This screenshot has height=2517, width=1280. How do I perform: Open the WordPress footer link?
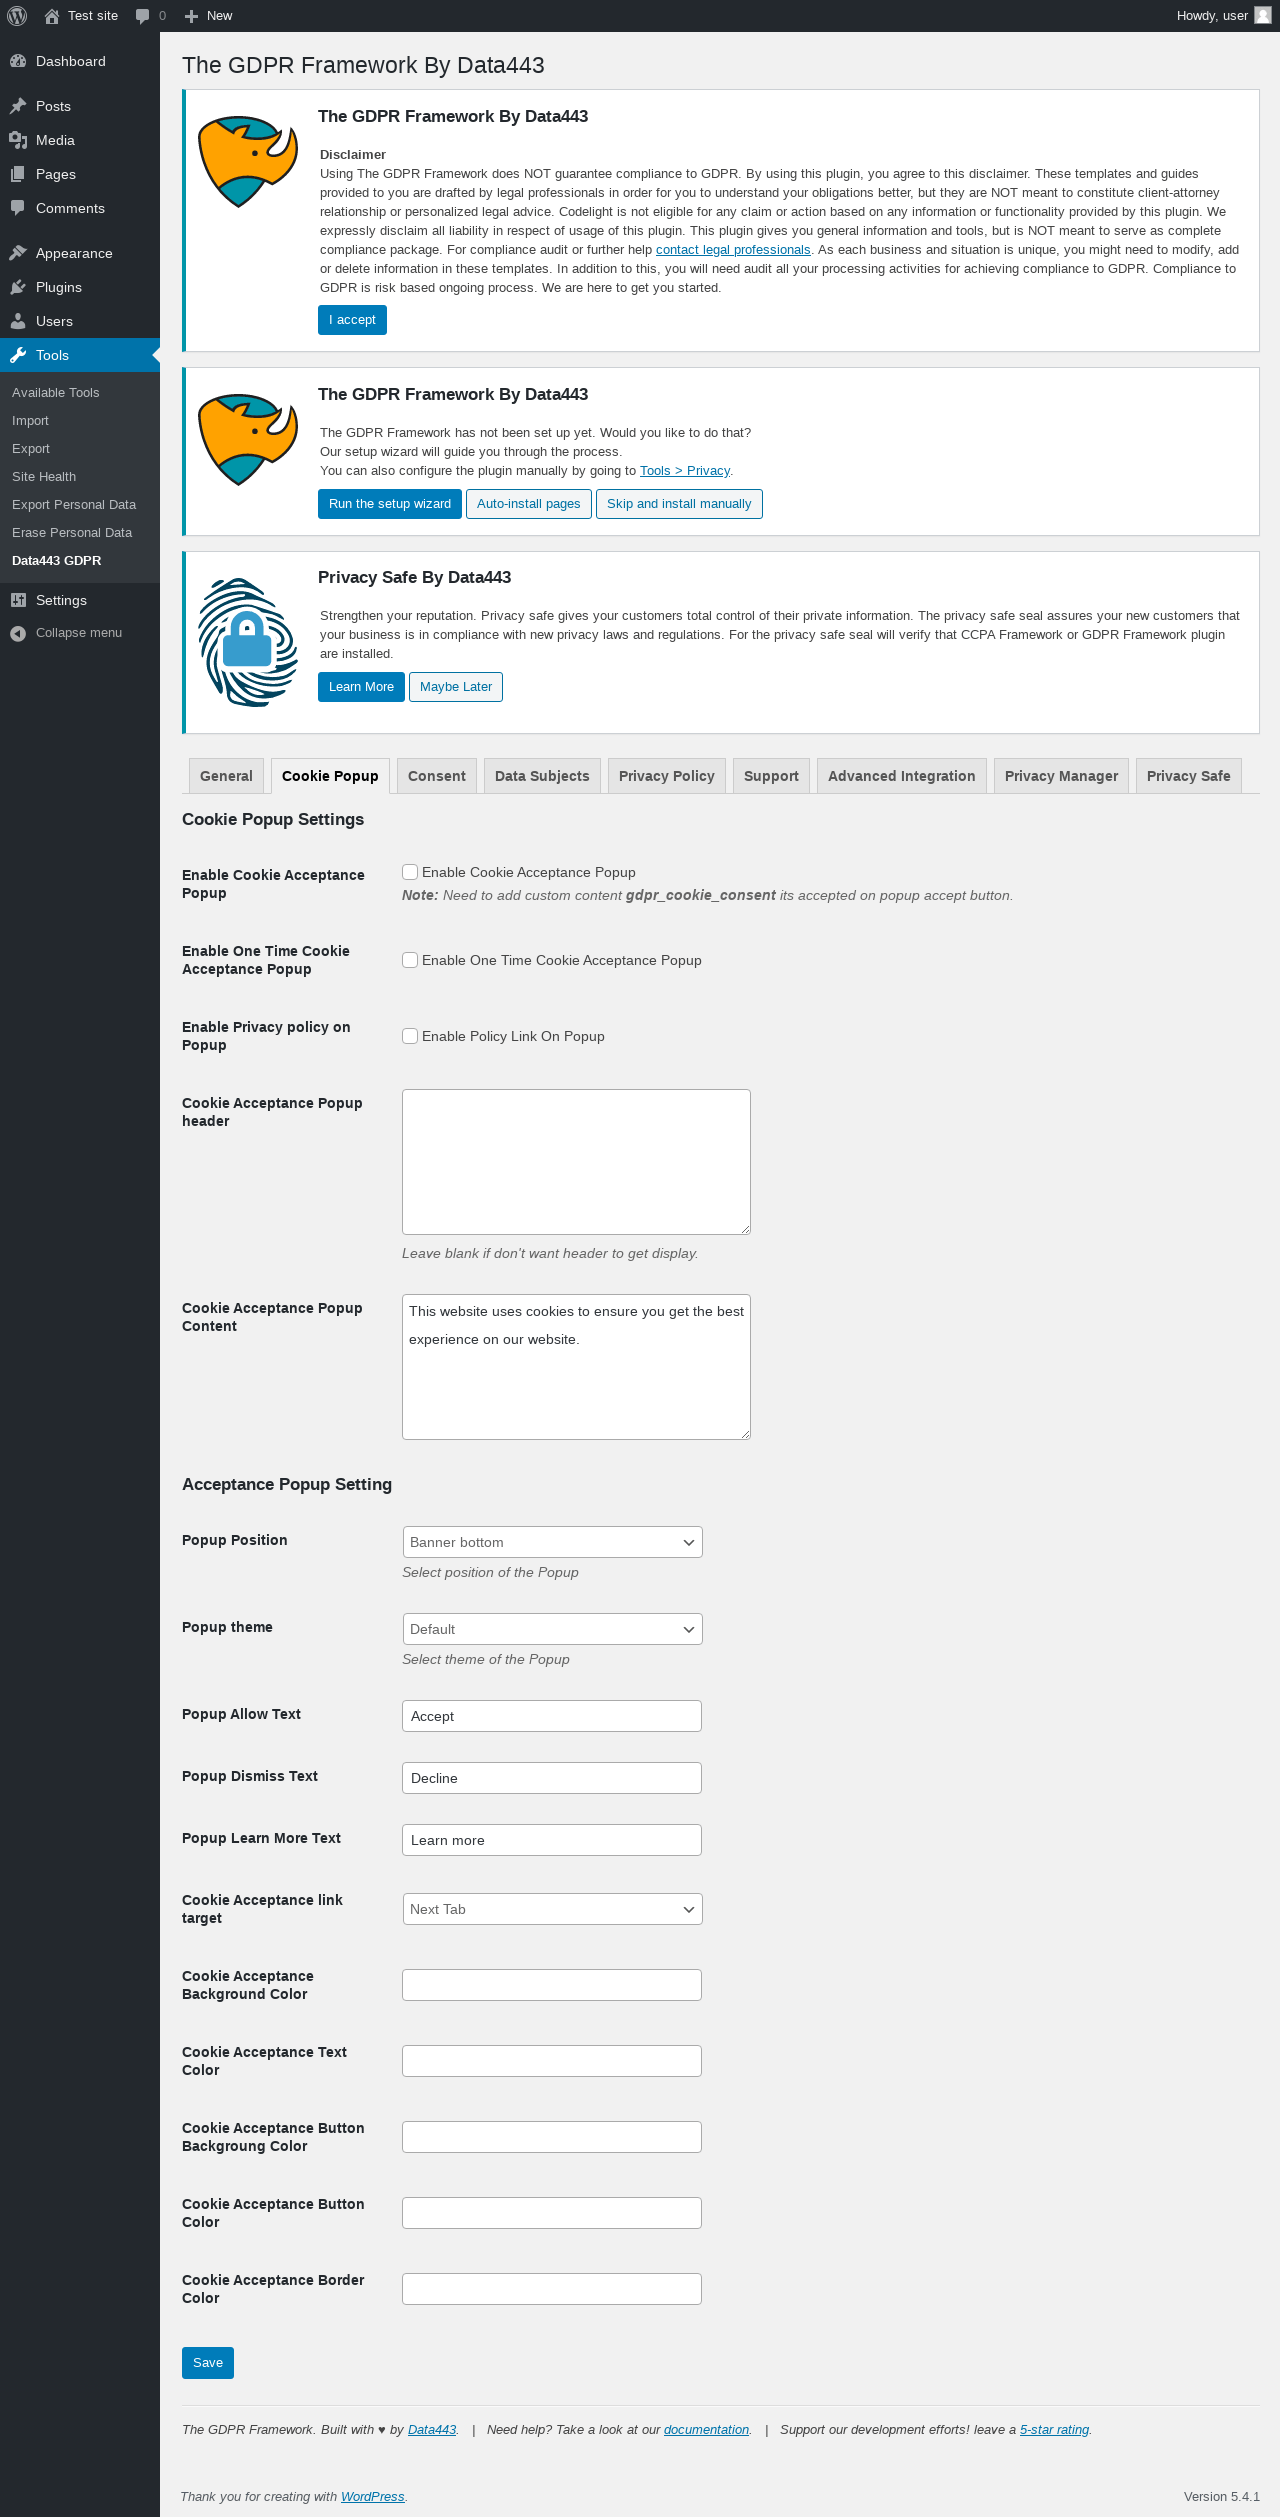(372, 2497)
